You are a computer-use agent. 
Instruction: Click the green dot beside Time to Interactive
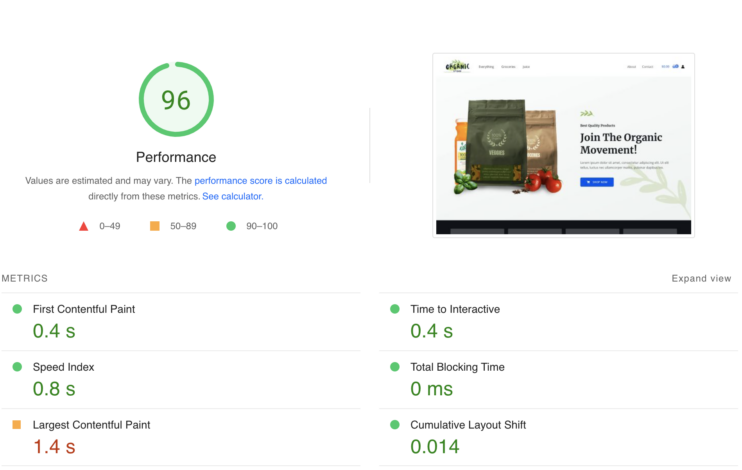pos(395,309)
